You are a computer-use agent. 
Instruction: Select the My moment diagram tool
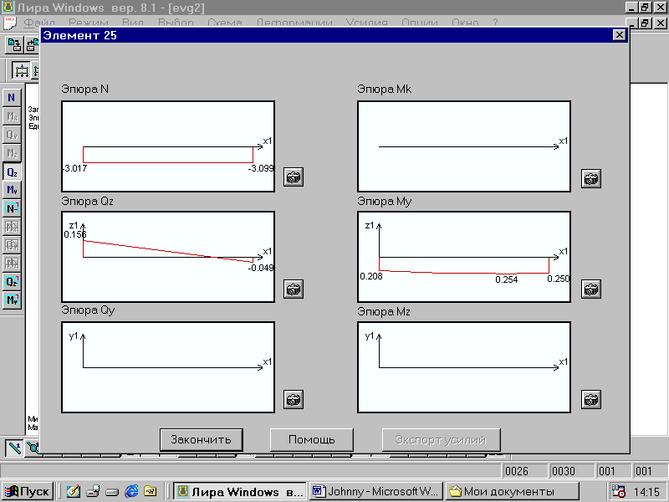coord(12,190)
